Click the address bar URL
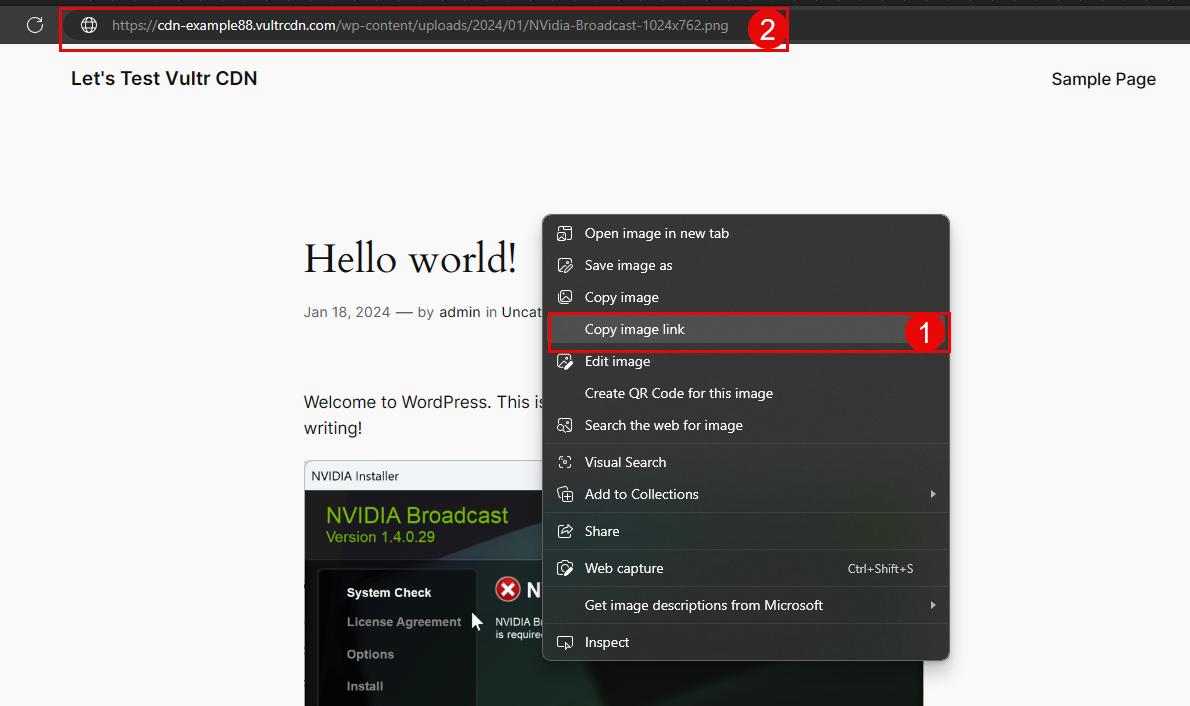1190x706 pixels. [420, 26]
